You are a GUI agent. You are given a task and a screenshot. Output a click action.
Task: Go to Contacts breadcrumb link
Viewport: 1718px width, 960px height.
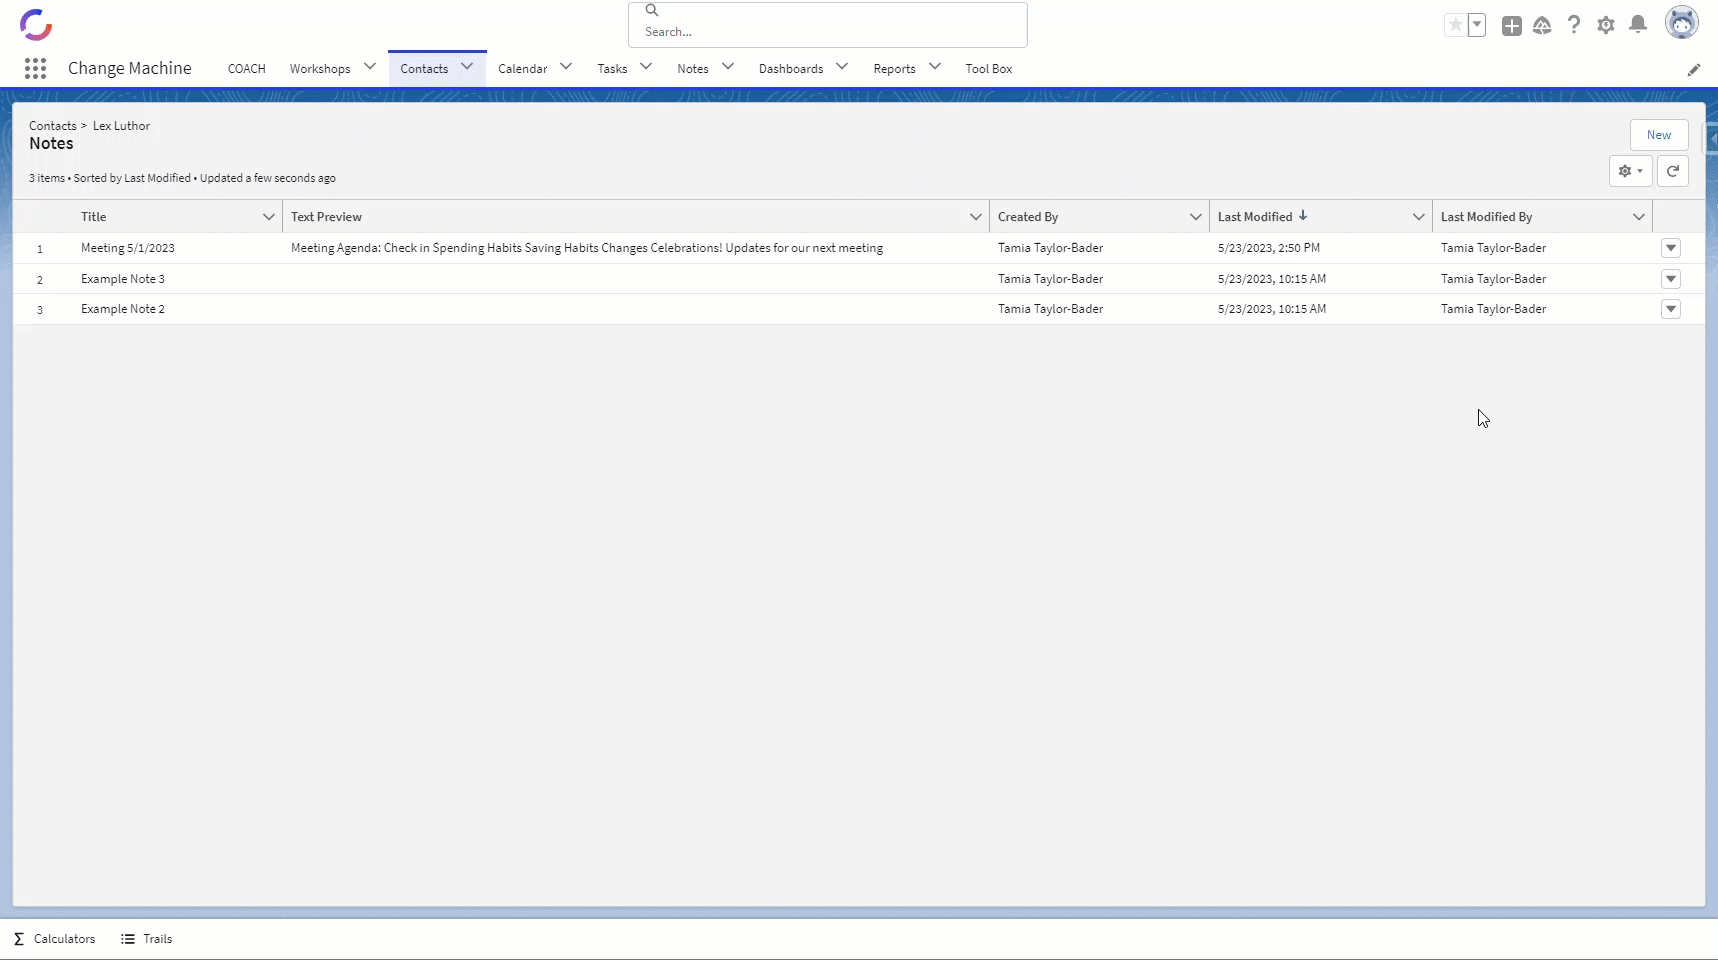(x=52, y=126)
